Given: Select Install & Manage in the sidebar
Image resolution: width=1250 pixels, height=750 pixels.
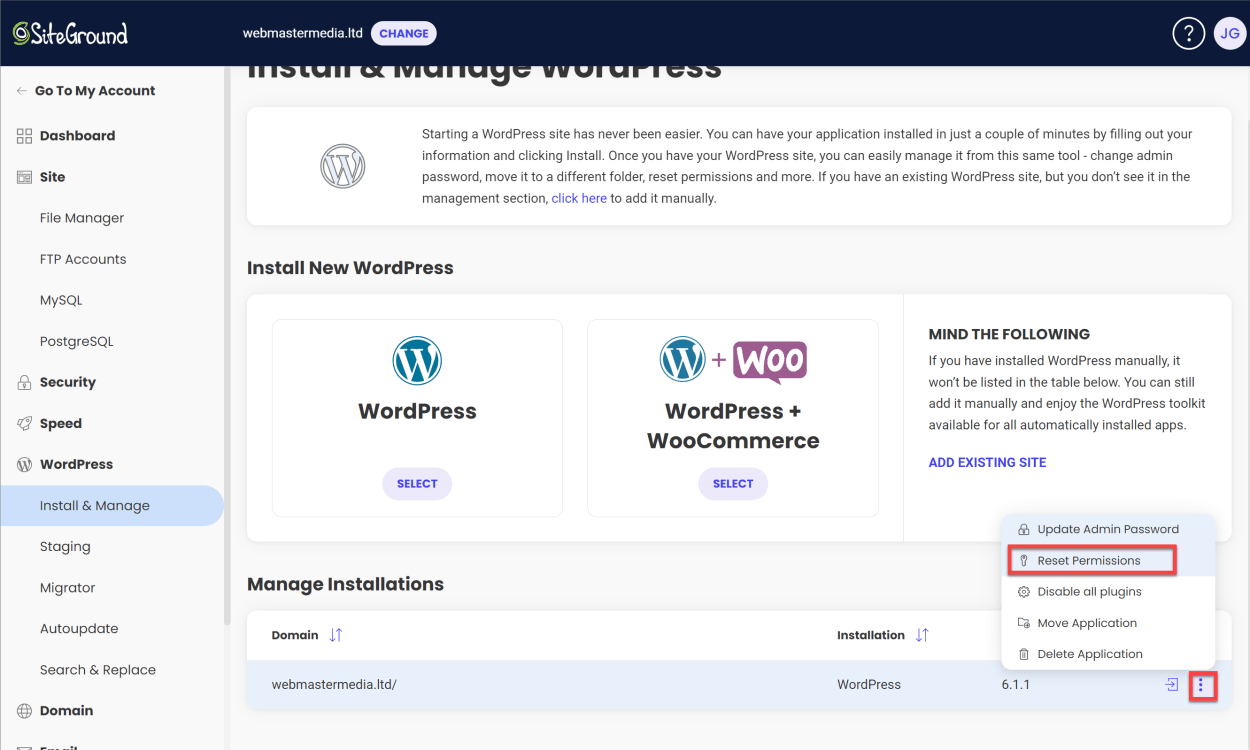Looking at the screenshot, I should pyautogui.click(x=112, y=506).
